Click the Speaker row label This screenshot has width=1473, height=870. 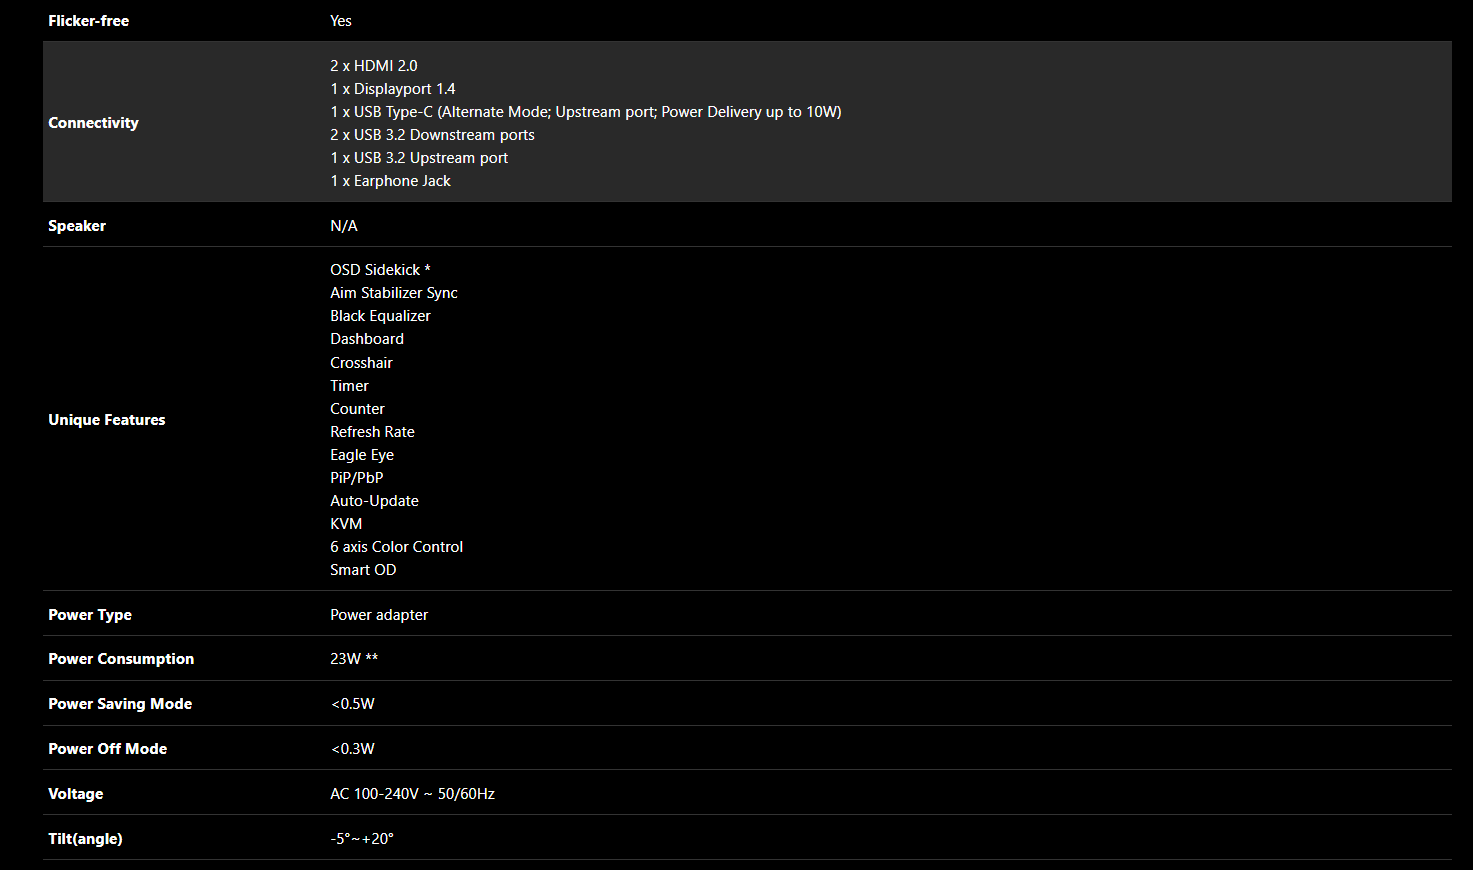tap(77, 226)
